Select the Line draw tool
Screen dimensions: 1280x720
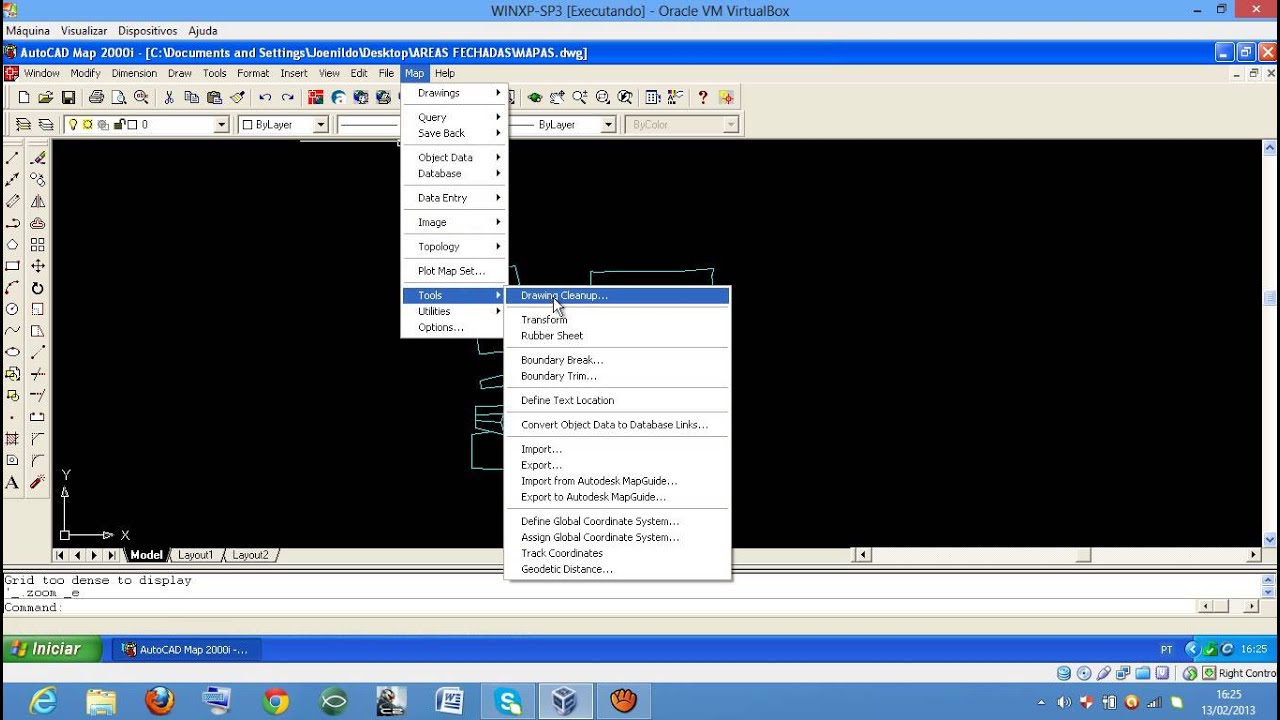(12, 158)
